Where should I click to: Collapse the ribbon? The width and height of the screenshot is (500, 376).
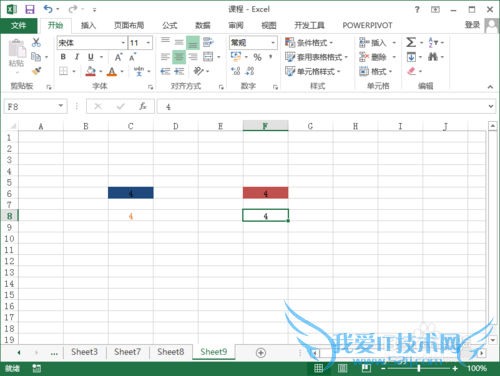click(490, 87)
